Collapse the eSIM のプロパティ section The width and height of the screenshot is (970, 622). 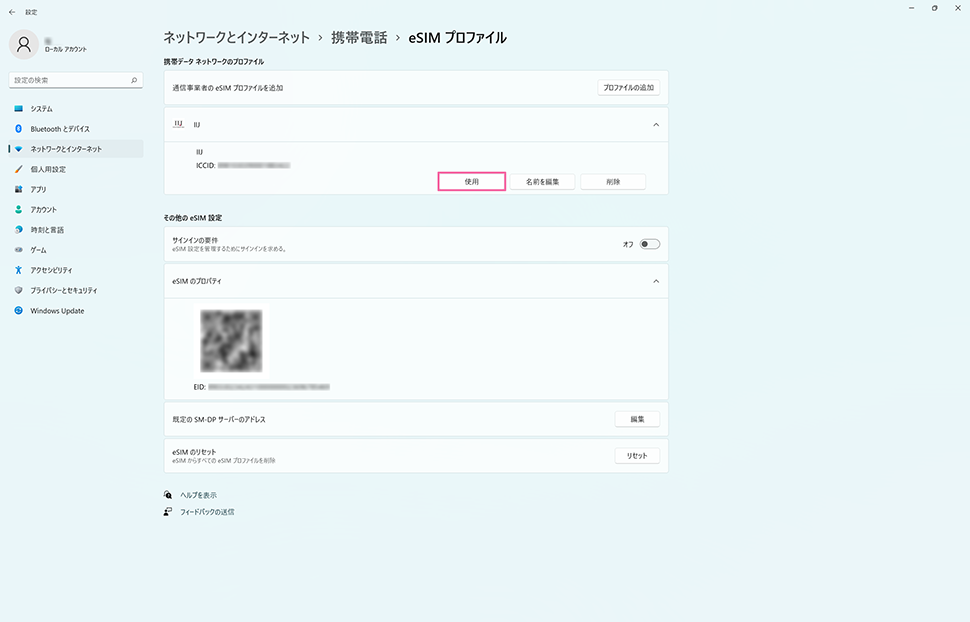click(x=656, y=281)
